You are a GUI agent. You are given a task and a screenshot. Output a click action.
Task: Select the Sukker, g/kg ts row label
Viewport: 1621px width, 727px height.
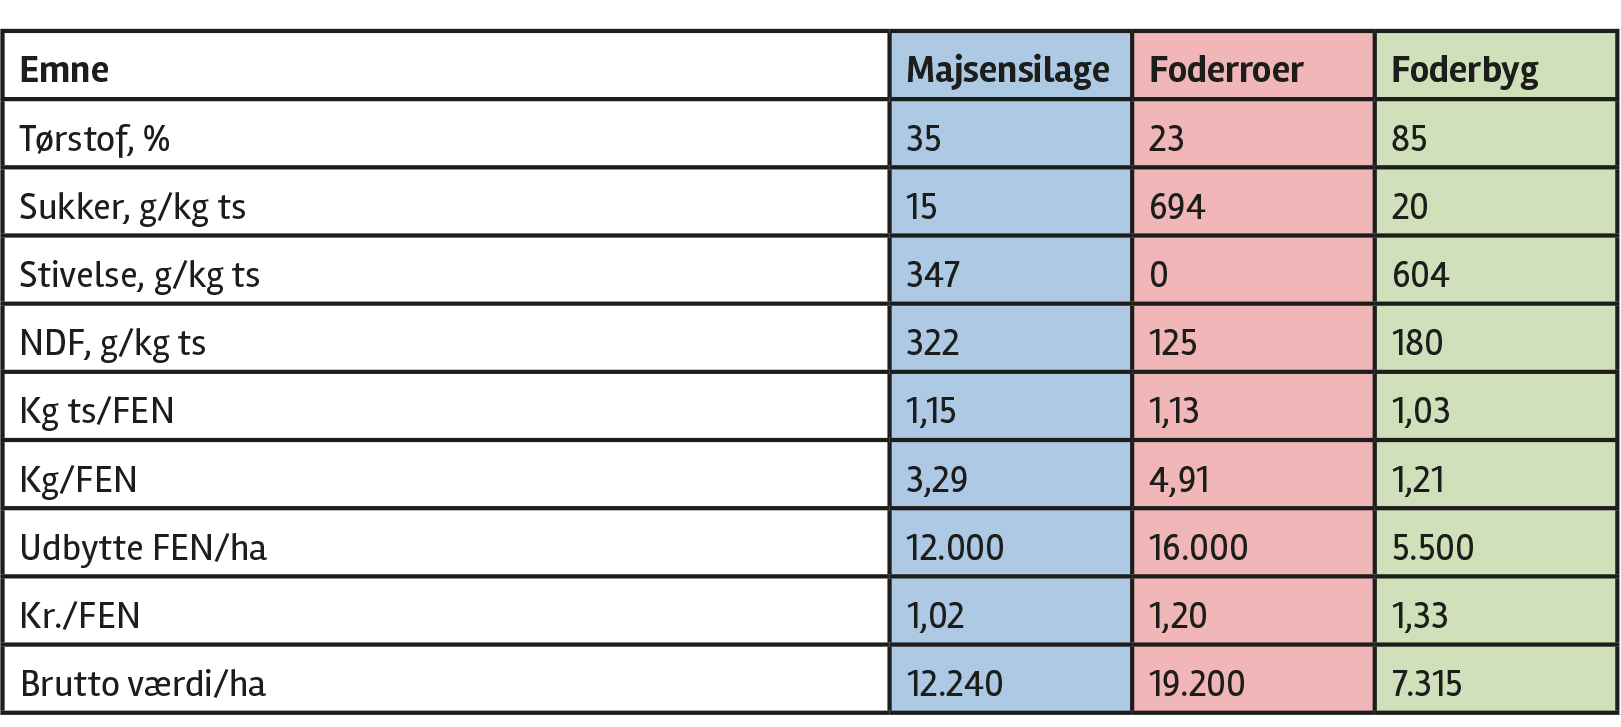pos(132,207)
